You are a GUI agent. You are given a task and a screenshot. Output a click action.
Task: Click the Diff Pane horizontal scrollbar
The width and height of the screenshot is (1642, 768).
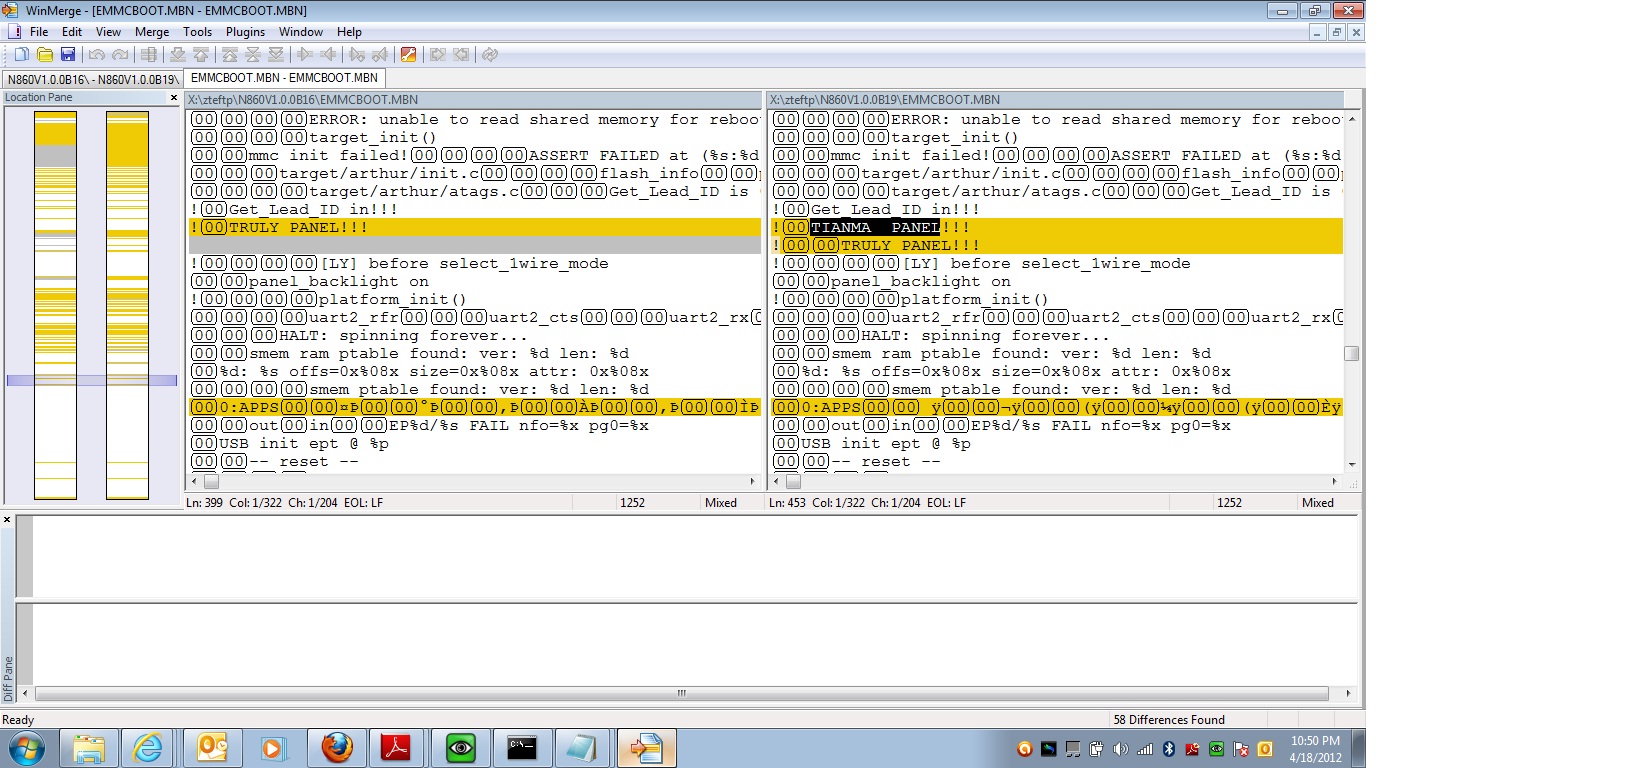681,693
